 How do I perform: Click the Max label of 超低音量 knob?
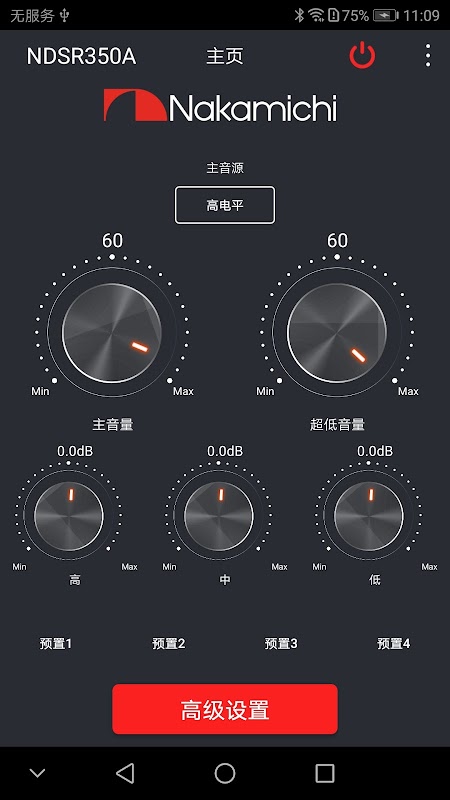pos(408,391)
